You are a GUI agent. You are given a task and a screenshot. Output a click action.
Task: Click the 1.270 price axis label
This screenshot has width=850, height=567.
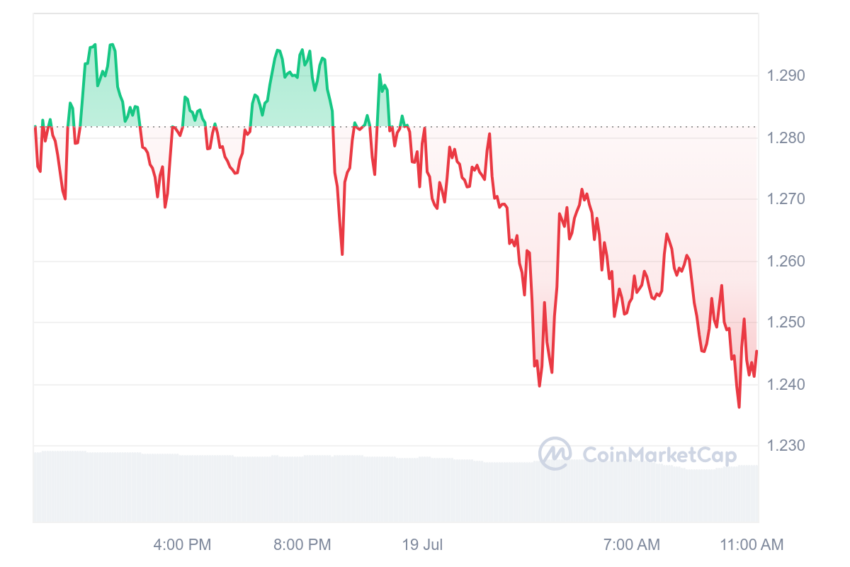[785, 199]
